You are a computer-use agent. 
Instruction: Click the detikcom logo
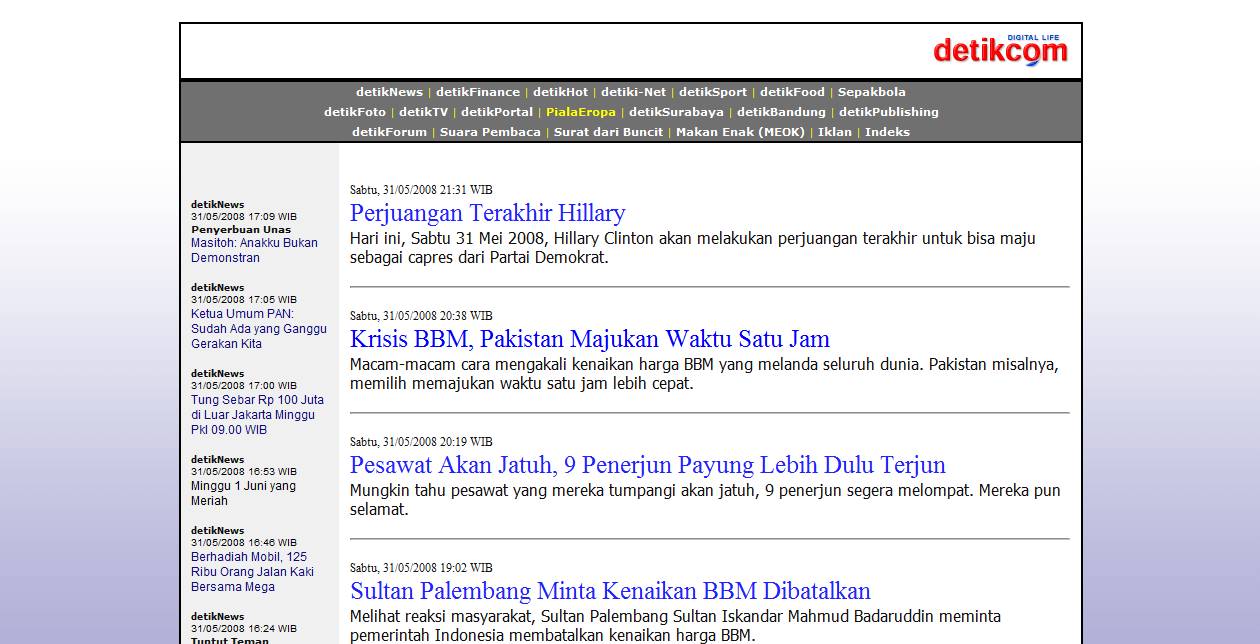(x=1000, y=49)
